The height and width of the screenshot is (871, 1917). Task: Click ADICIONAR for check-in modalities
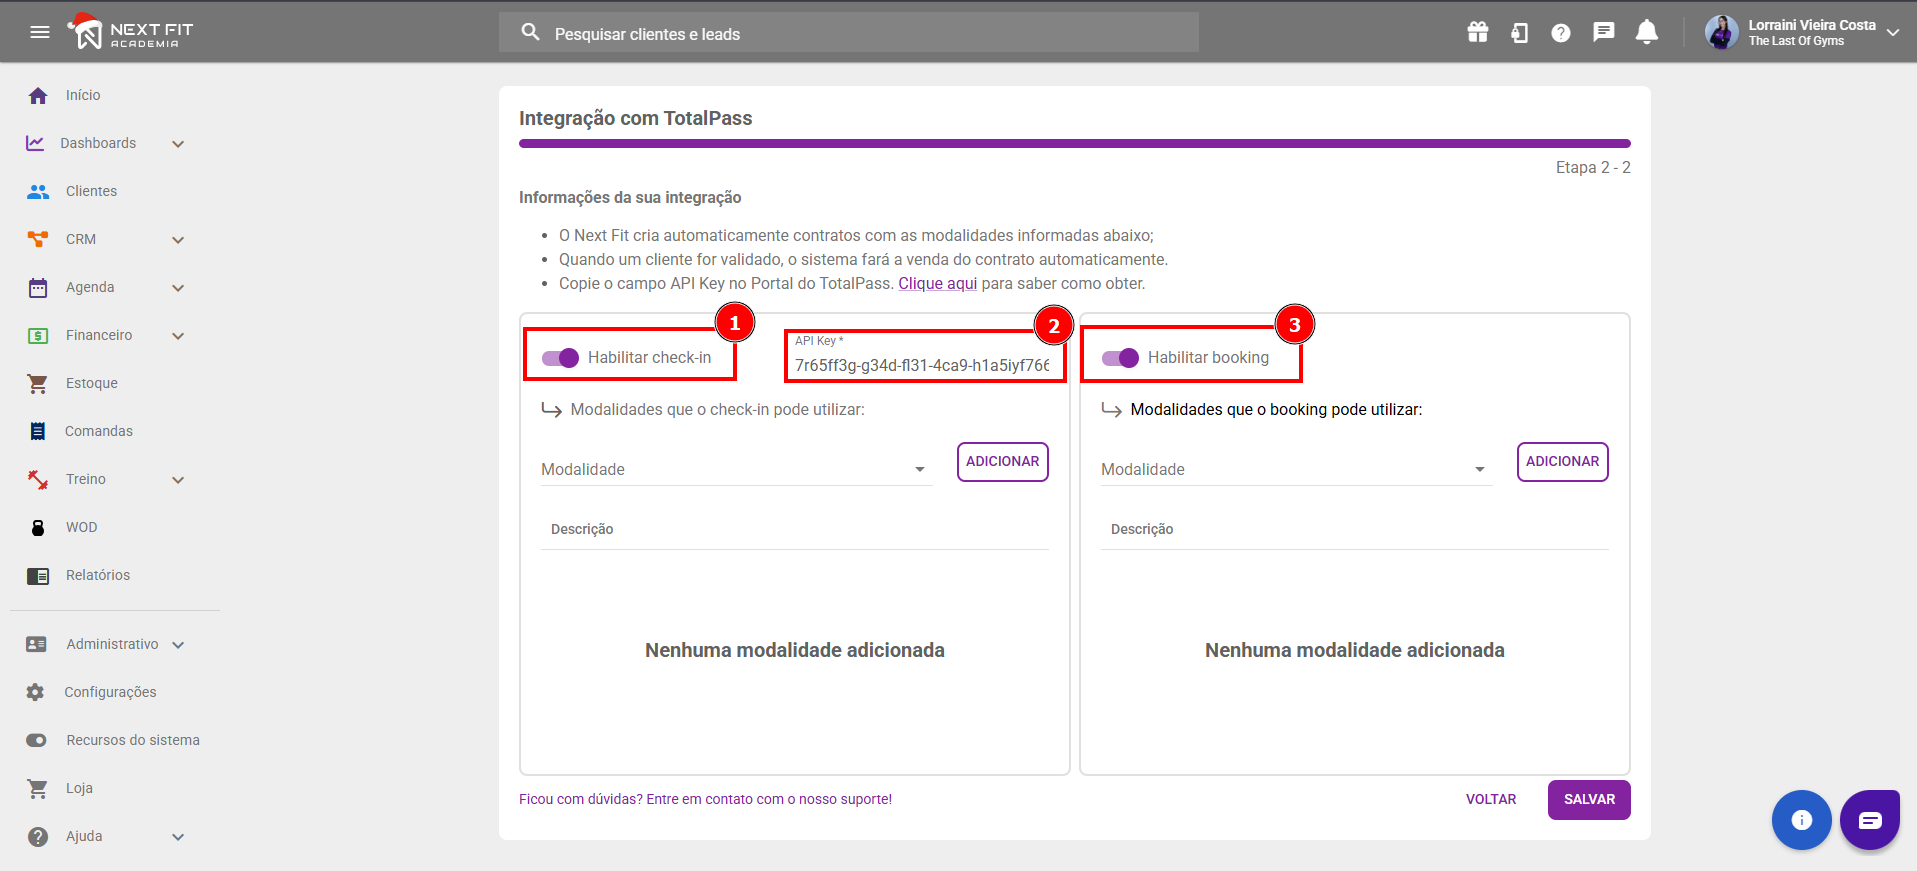click(x=1002, y=462)
